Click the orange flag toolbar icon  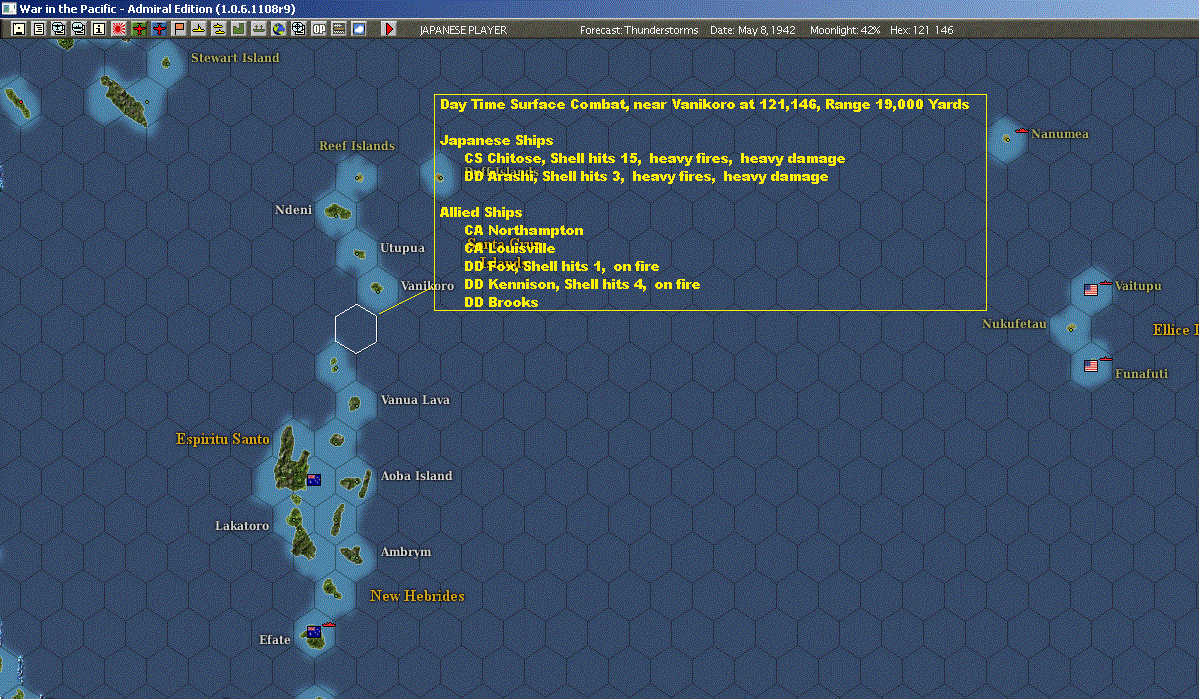[x=179, y=29]
